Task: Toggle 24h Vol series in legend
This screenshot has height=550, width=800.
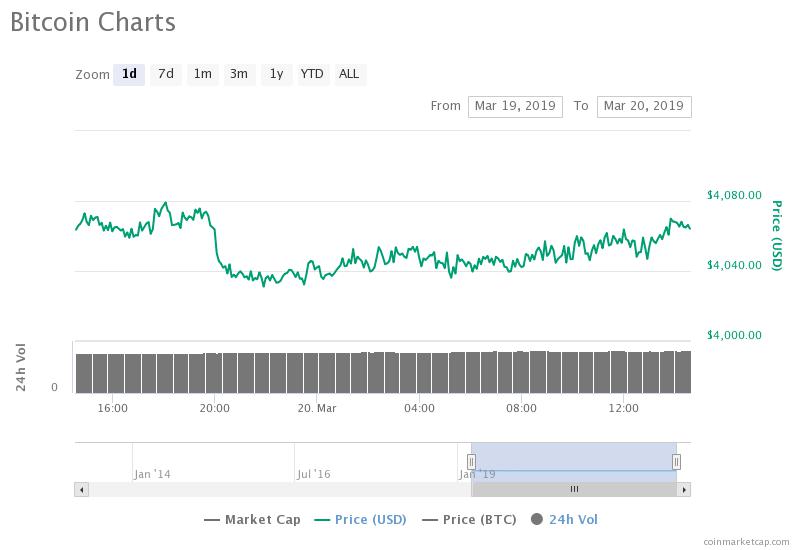Action: (x=564, y=519)
